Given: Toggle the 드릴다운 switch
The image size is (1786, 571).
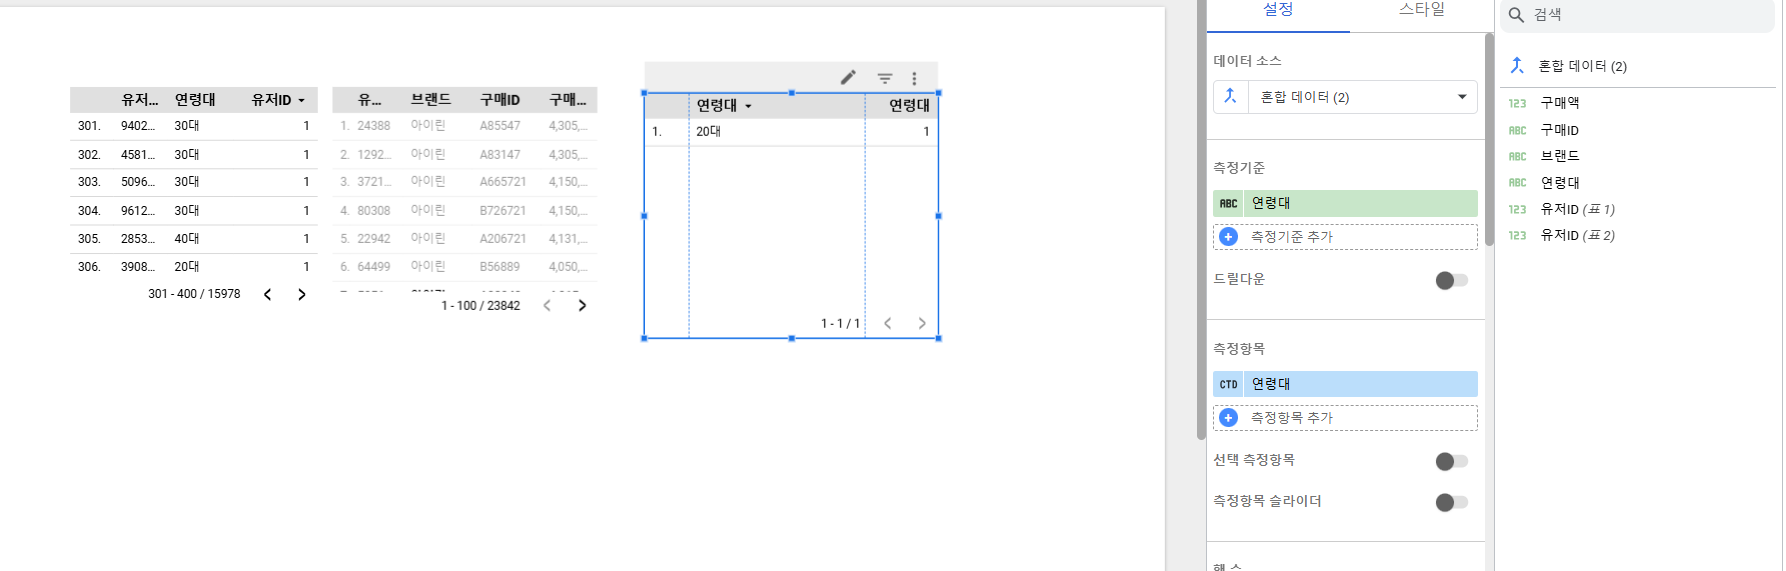Looking at the screenshot, I should tap(1451, 280).
